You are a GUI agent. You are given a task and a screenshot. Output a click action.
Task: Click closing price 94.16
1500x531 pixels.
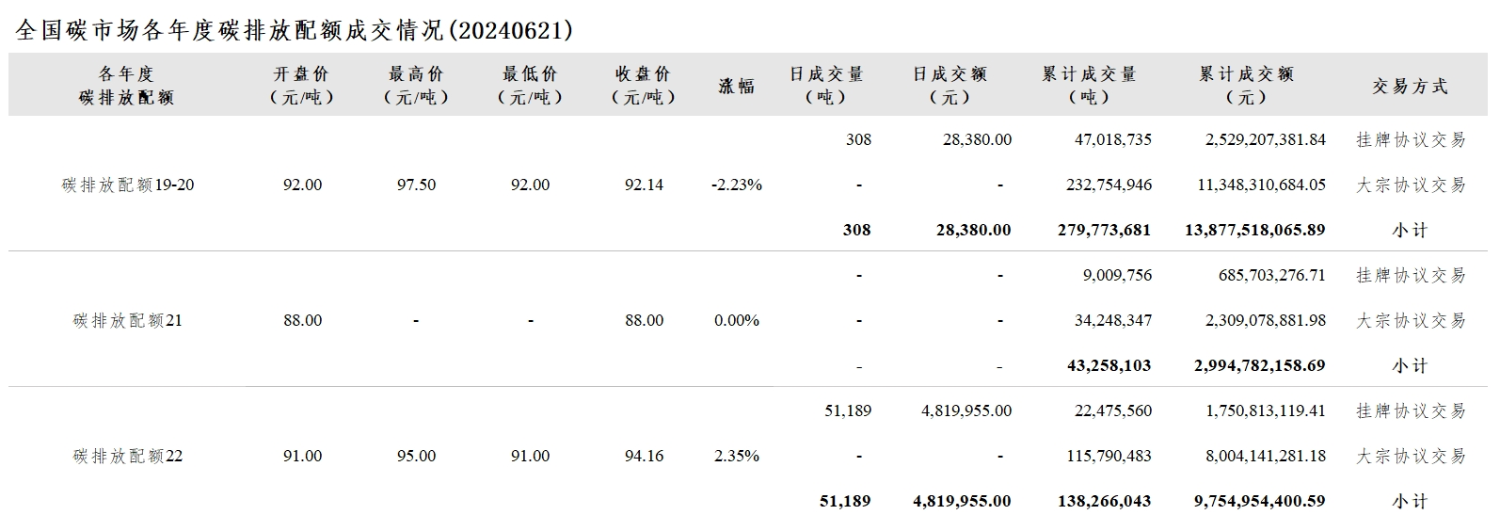coord(644,456)
